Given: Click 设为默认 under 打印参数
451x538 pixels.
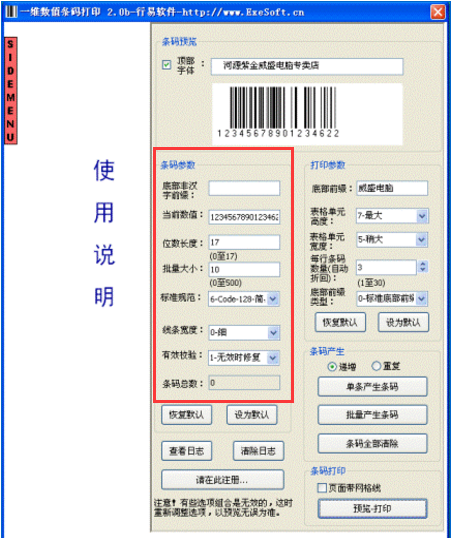Looking at the screenshot, I should click(403, 322).
